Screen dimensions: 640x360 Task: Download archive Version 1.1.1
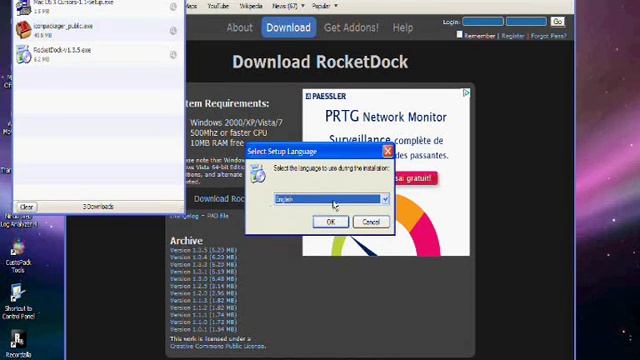click(x=203, y=315)
